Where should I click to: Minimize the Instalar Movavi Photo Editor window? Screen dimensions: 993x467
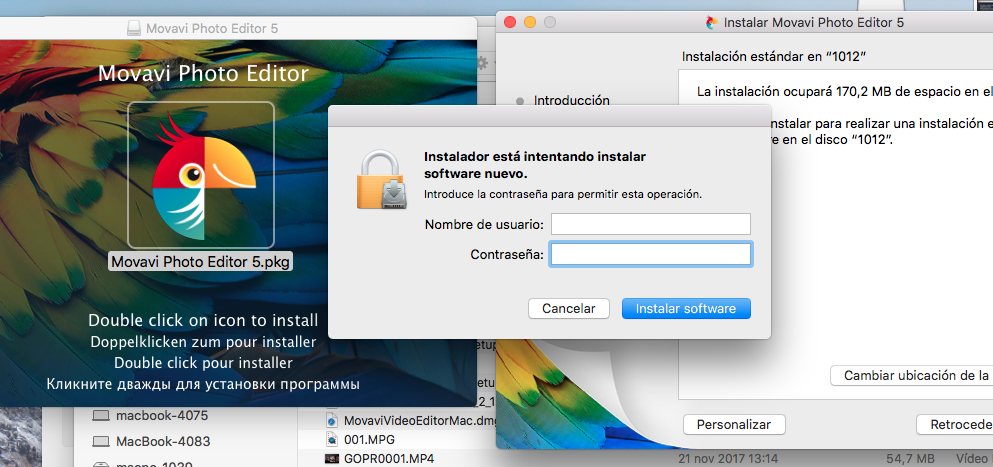(530, 23)
